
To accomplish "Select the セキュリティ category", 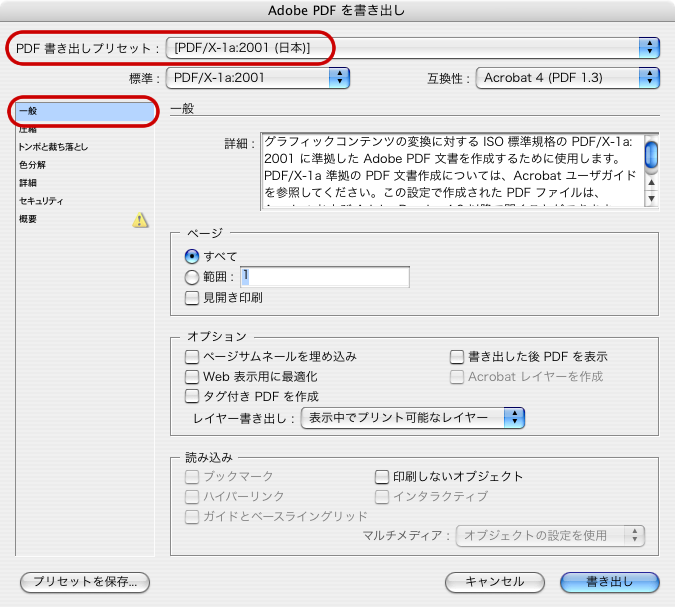I will (x=85, y=201).
